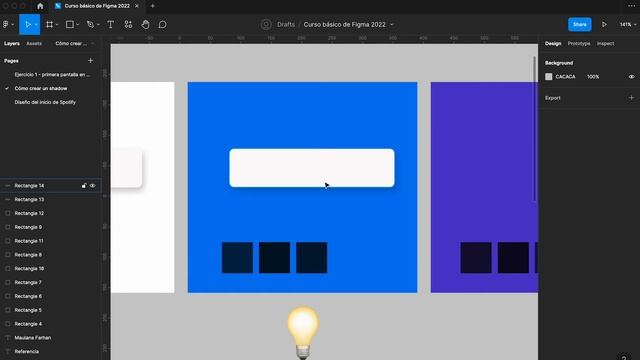Expand the page selector 'Cómo crear...'
The image size is (640, 360).
(x=75, y=43)
